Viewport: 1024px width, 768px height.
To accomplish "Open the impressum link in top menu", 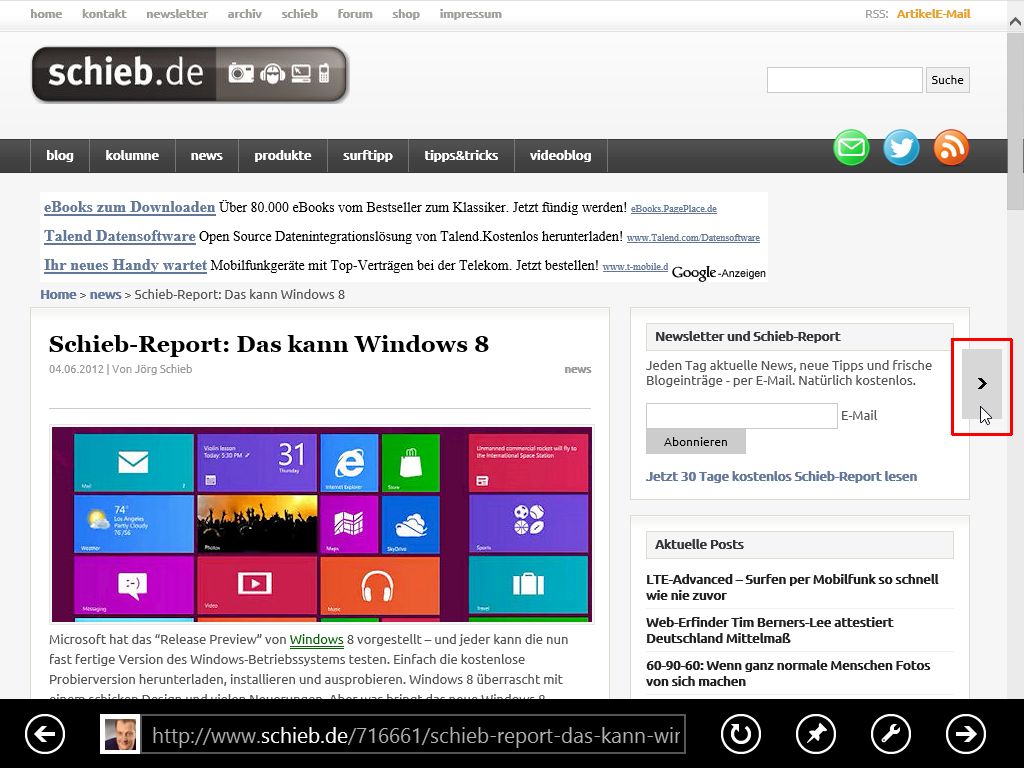I will 471,14.
